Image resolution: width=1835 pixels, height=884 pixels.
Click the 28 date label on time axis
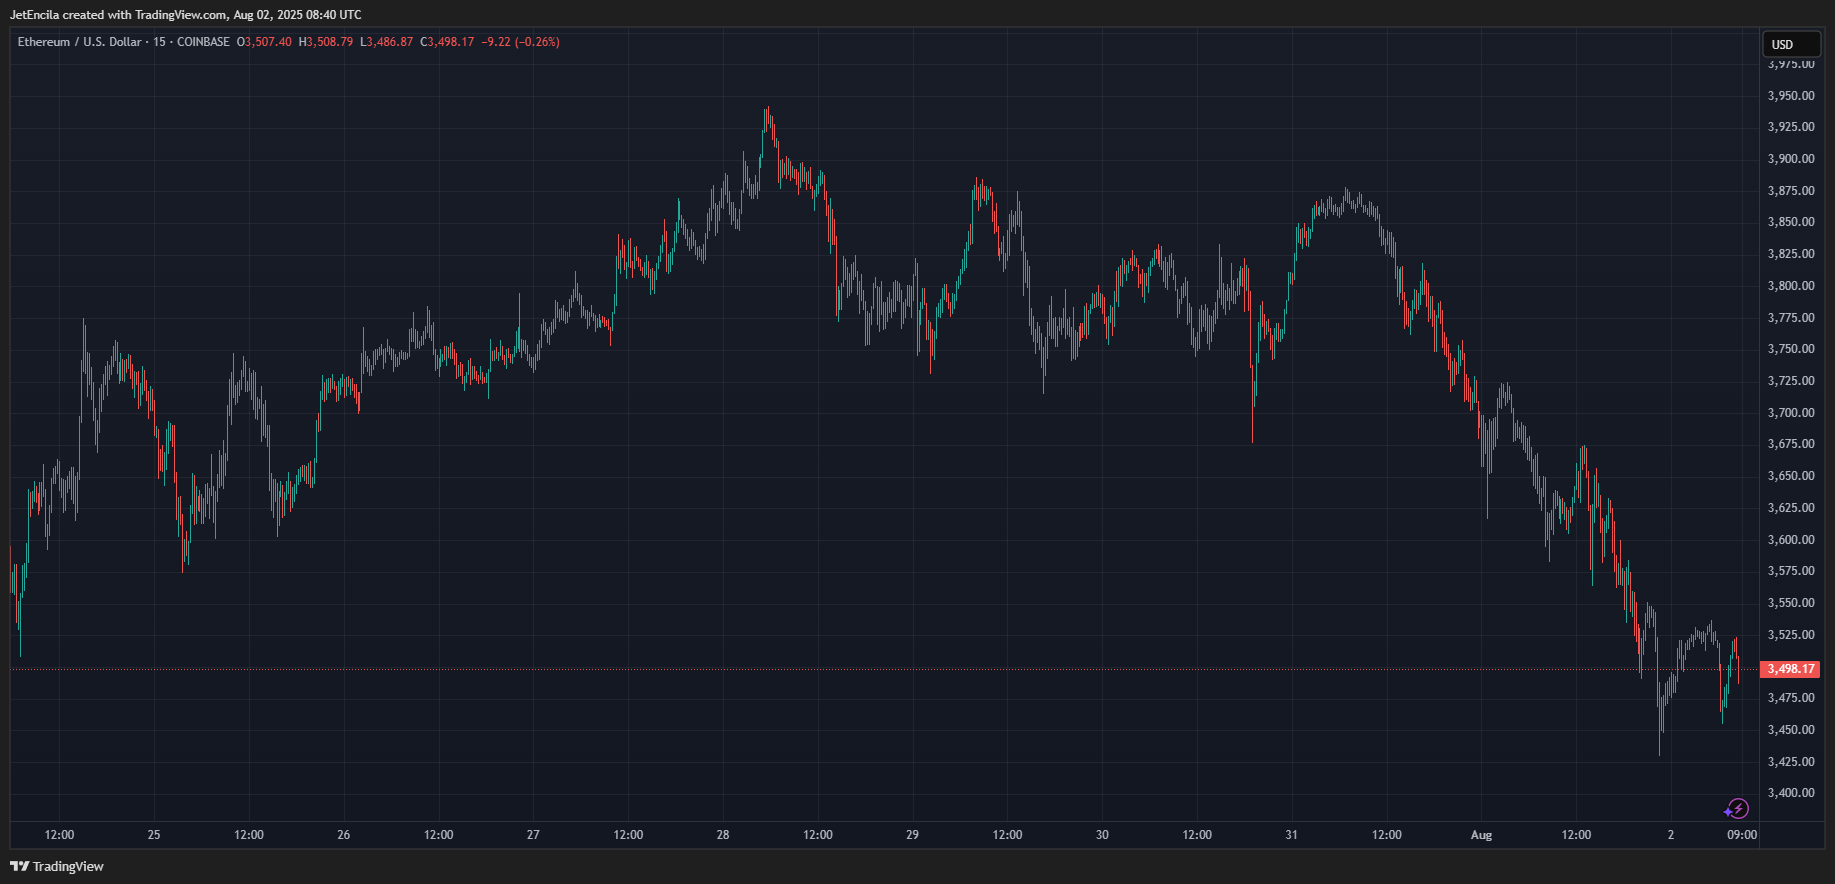(723, 835)
